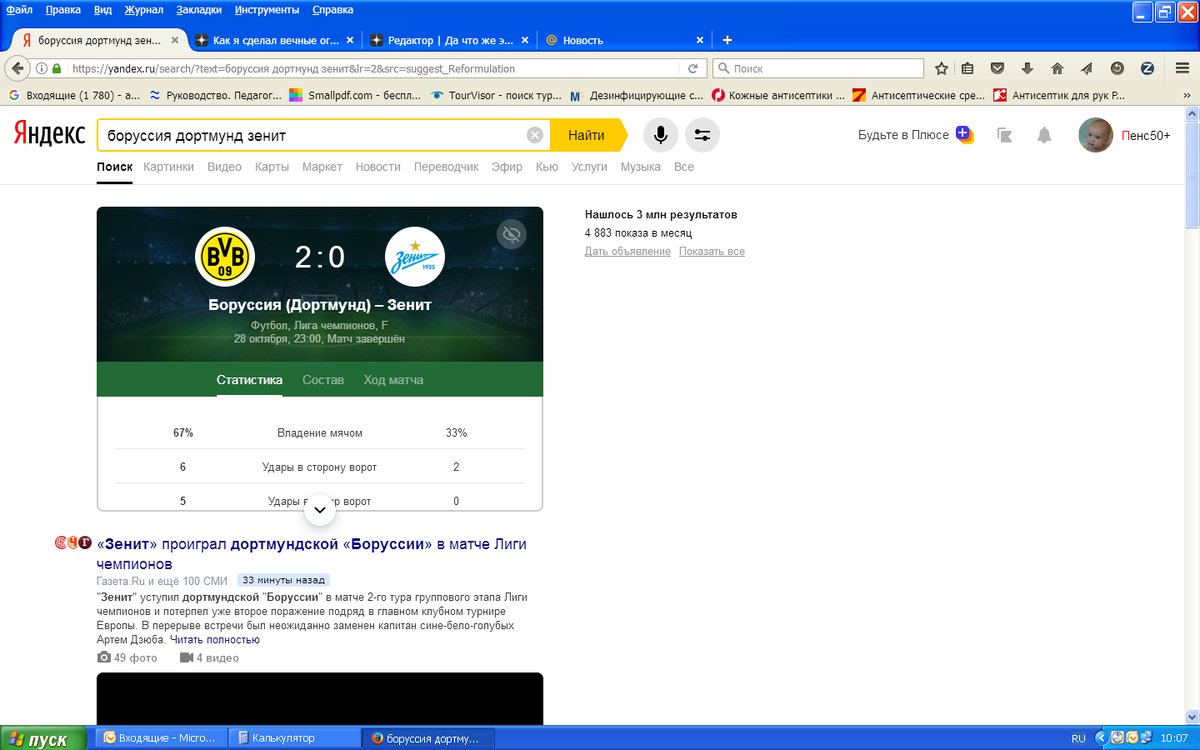1200x750 pixels.
Task: Open Yandex notifications bell
Action: pyautogui.click(x=1044, y=135)
